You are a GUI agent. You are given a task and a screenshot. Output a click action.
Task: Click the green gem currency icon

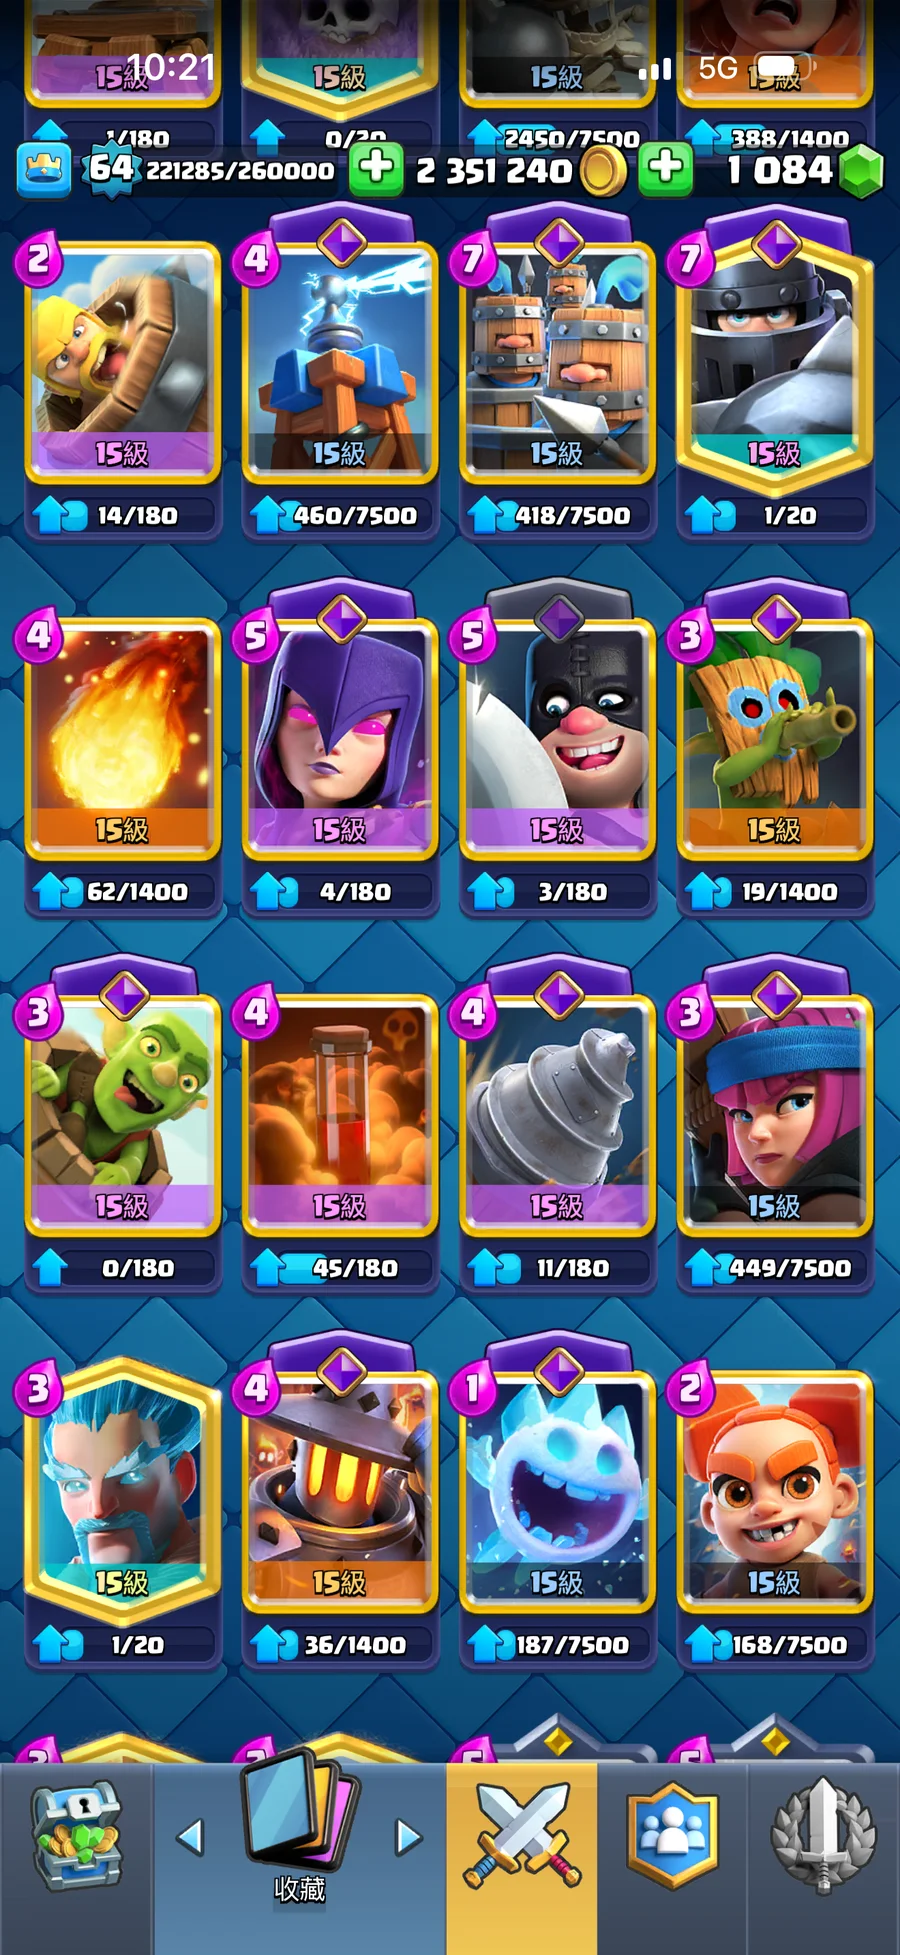point(860,170)
